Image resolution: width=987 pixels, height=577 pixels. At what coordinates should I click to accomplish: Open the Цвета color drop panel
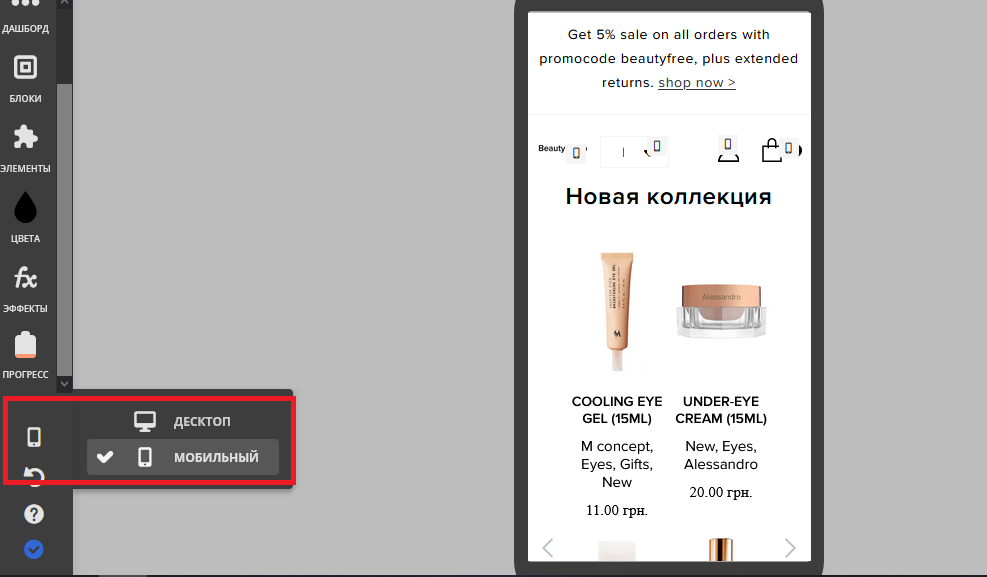[25, 217]
